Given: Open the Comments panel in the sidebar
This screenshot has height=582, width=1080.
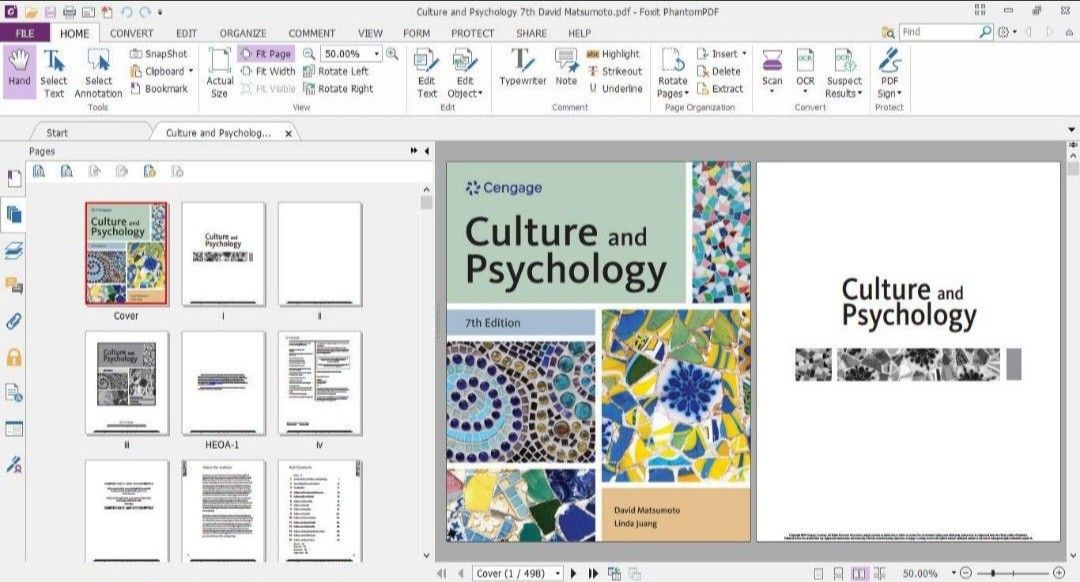Looking at the screenshot, I should click(12, 283).
